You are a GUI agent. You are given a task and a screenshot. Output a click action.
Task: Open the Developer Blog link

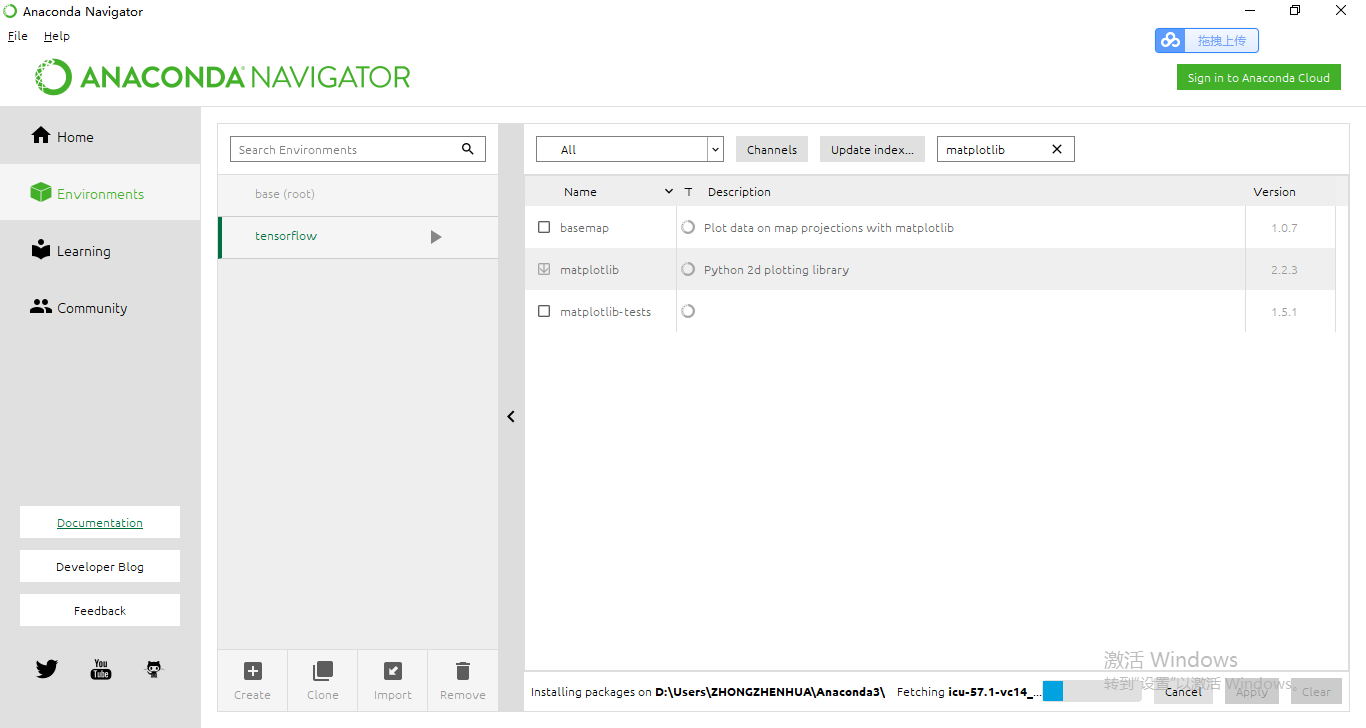100,566
